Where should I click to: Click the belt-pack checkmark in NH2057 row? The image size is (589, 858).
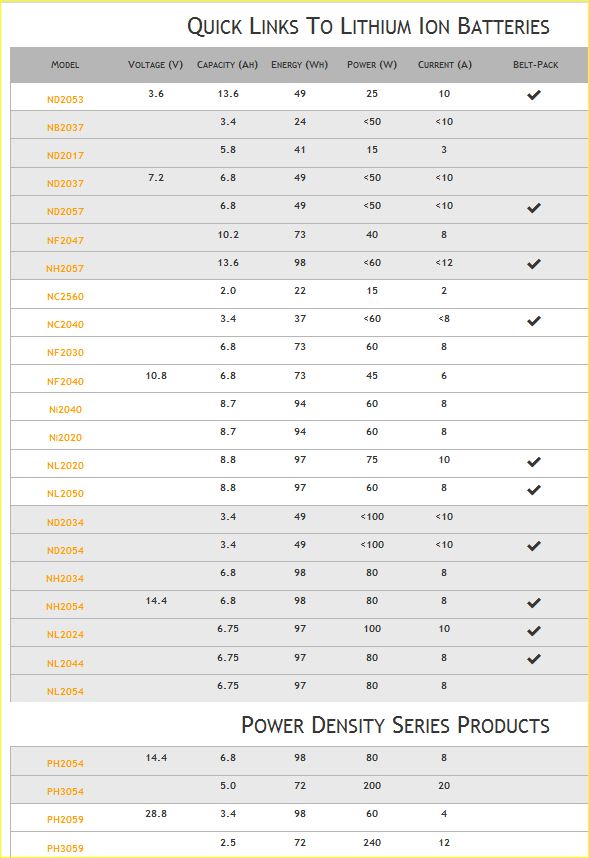[534, 264]
